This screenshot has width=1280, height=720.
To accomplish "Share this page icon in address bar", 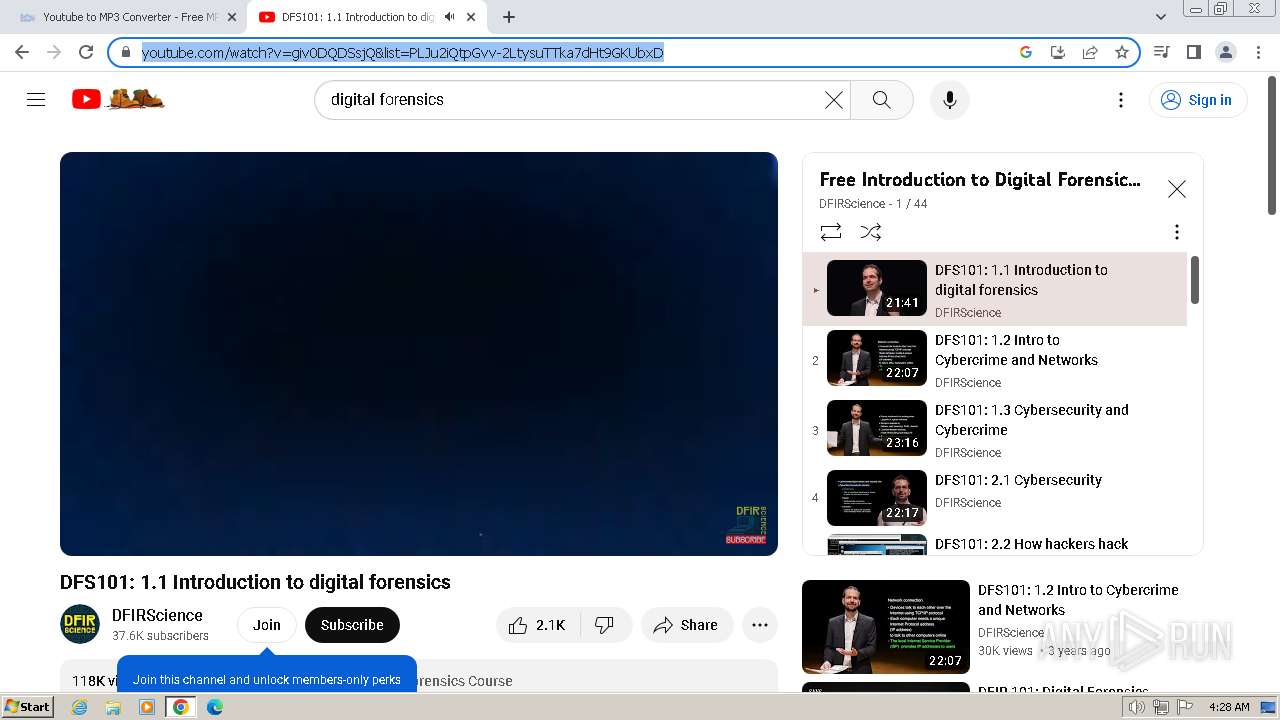I will coord(1090,52).
